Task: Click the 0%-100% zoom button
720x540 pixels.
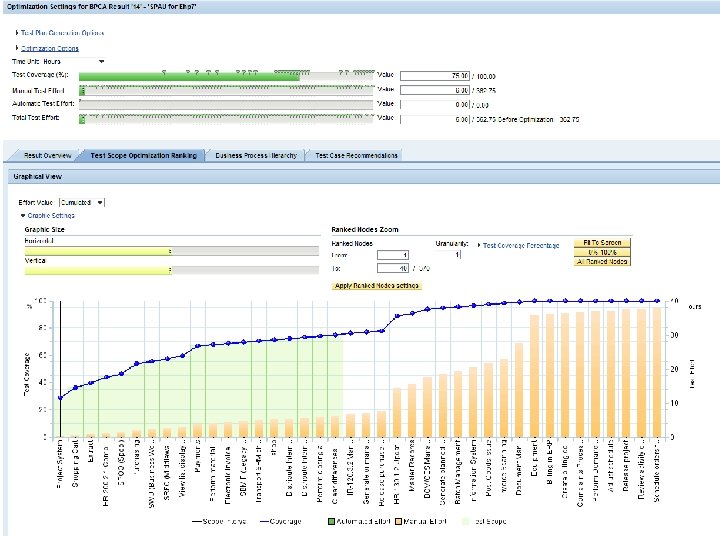Action: click(602, 252)
